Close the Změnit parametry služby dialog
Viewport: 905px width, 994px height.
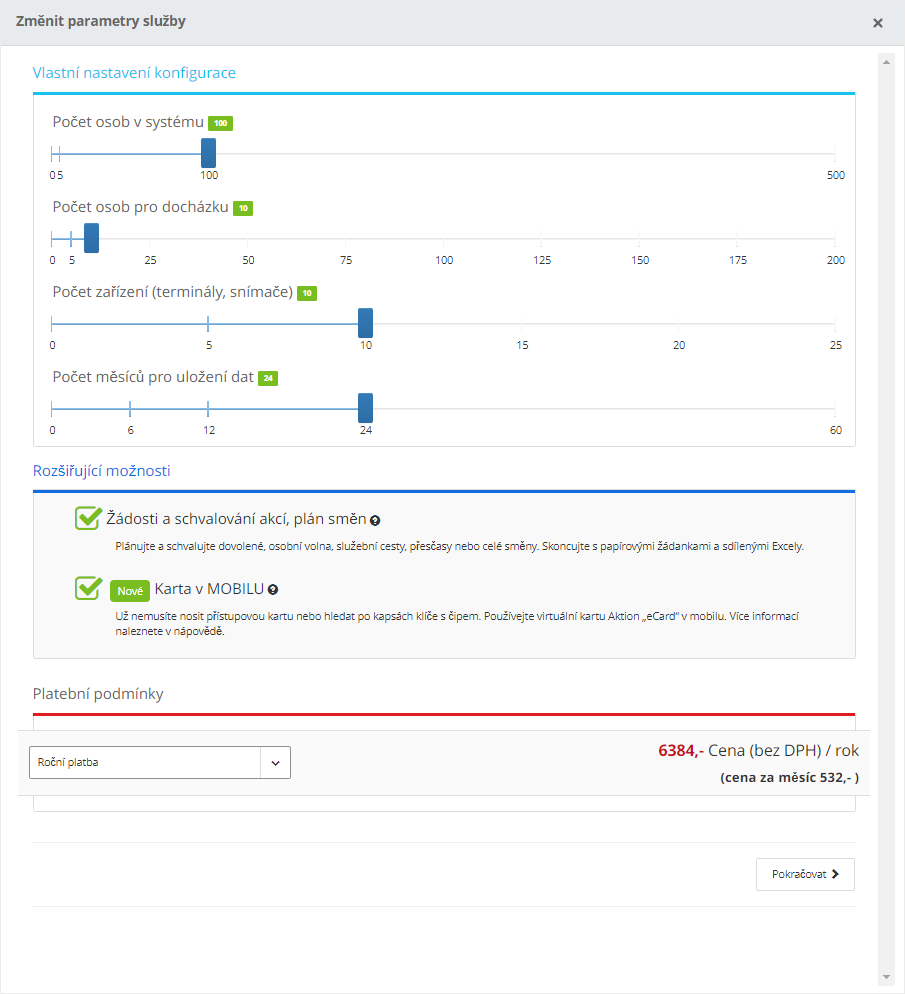point(878,23)
